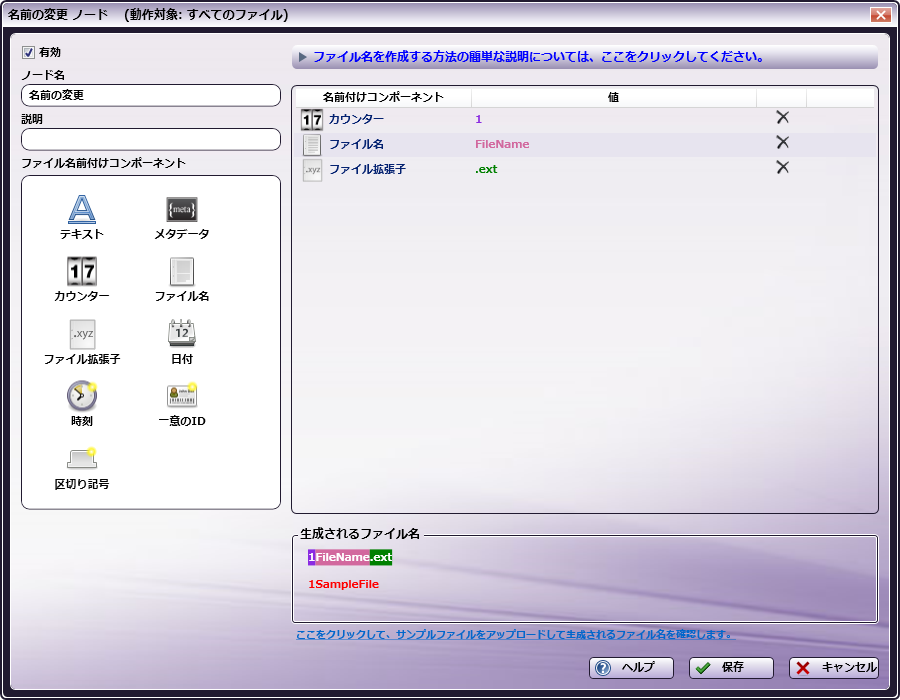Toggle the 有効 (enabled) checkbox
900x700 pixels.
[28, 52]
